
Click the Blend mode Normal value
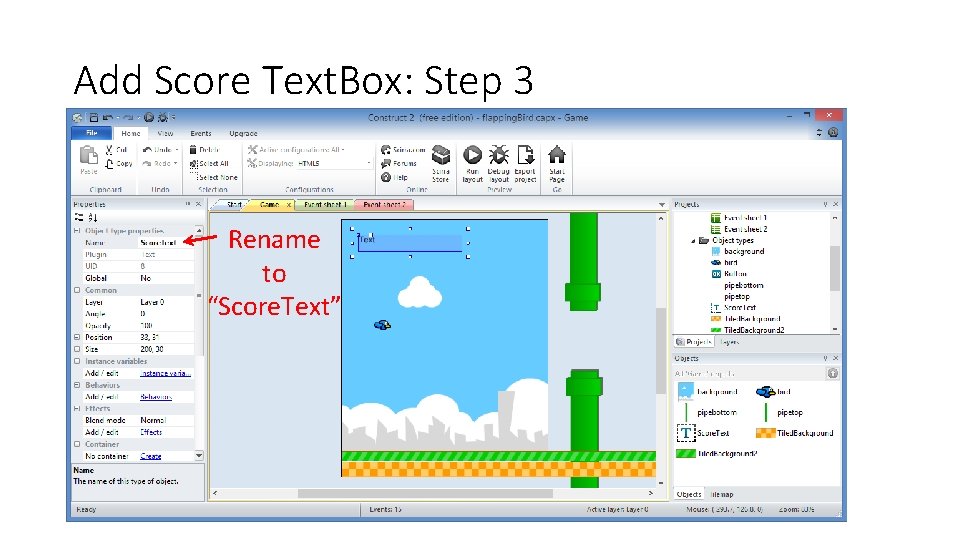click(x=166, y=421)
